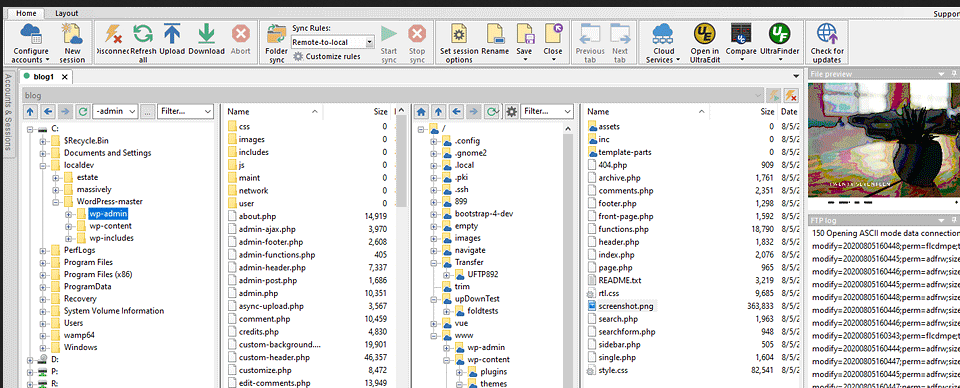Open the Folder sync tool
Viewport: 960px width, 388px height.
(277, 43)
